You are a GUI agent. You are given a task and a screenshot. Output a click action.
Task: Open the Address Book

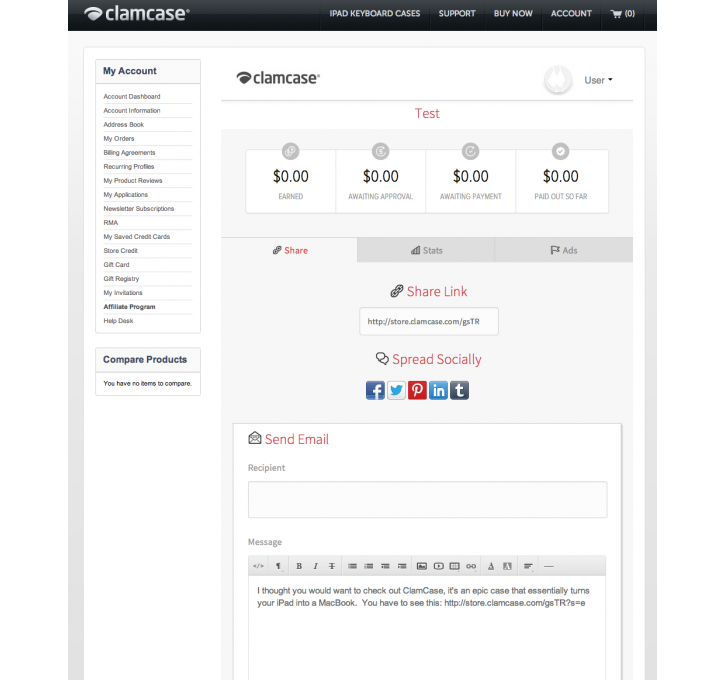click(123, 125)
